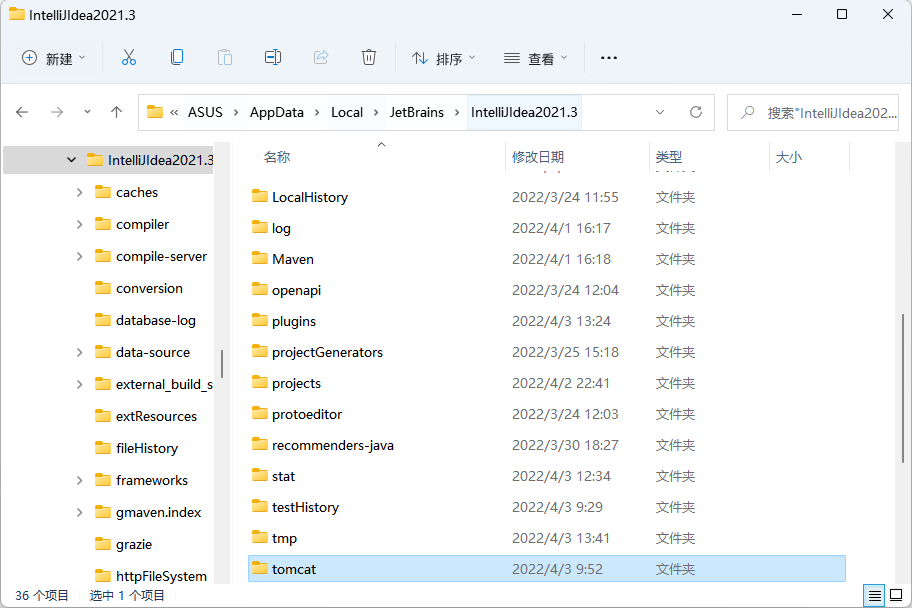912x608 pixels.
Task: Select httpFileSystem in the folder tree
Action: point(161,576)
